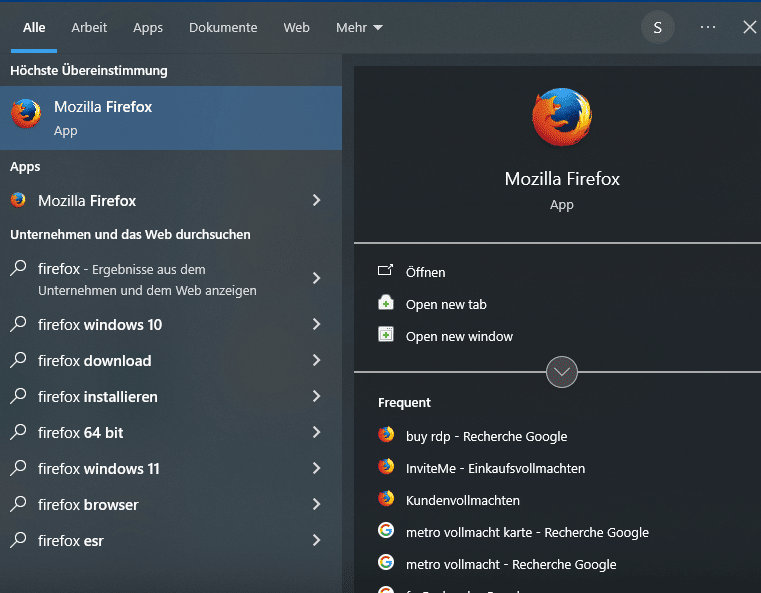Click the S user account avatar
This screenshot has width=761, height=593.
click(658, 28)
